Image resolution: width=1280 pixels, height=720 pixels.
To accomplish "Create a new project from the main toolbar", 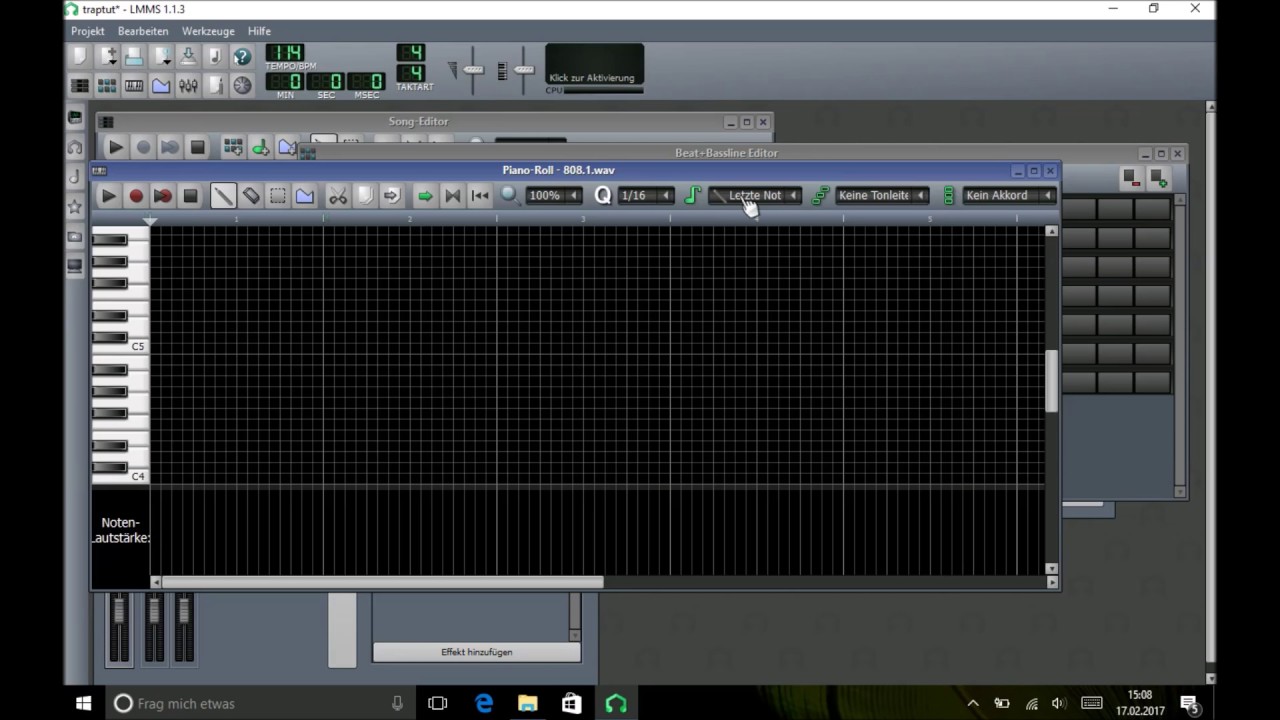I will [x=80, y=56].
